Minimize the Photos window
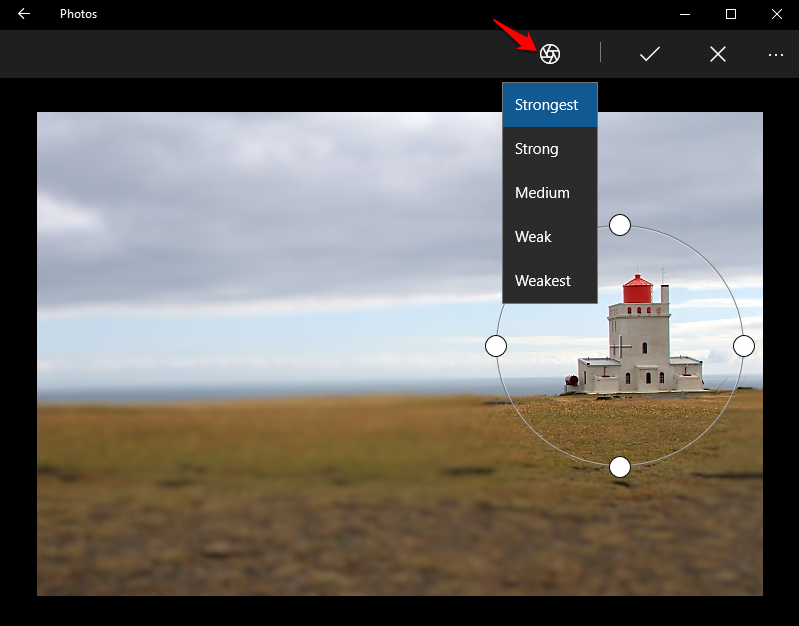 point(685,14)
